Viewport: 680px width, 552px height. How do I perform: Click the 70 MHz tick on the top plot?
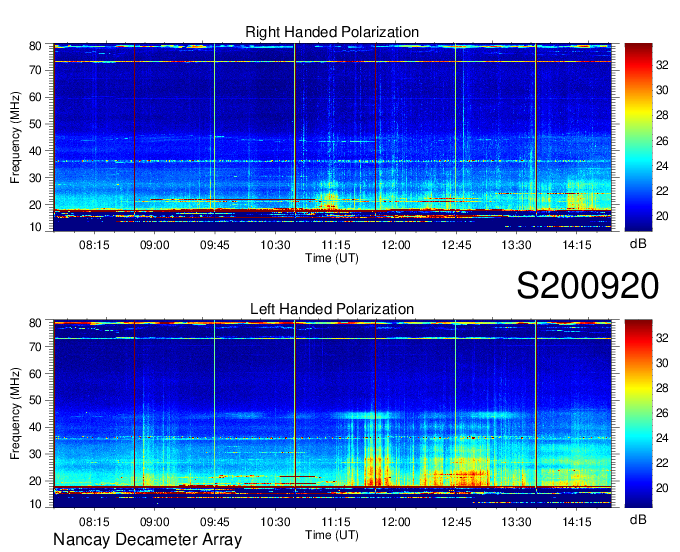tap(35, 70)
